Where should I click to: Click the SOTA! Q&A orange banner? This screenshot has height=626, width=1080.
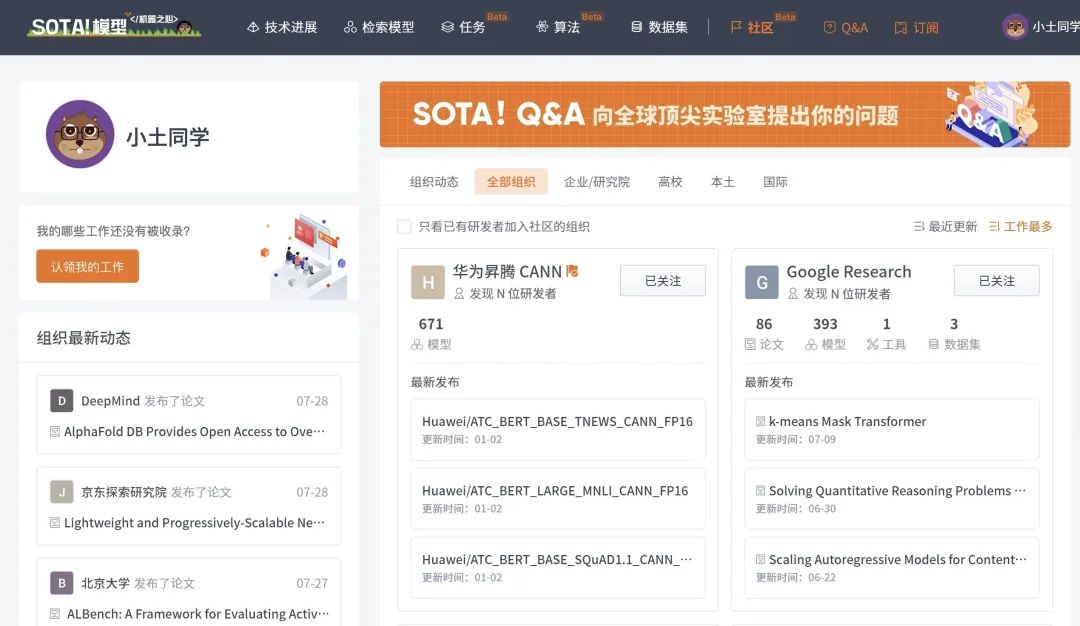pos(725,114)
